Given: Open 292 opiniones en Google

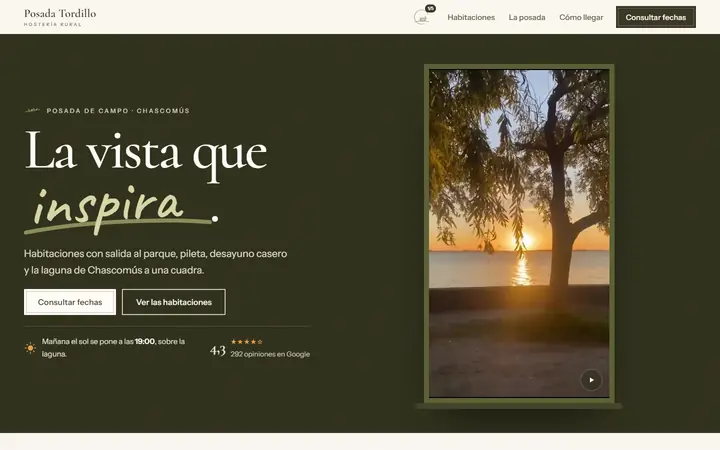Looking at the screenshot, I should pyautogui.click(x=270, y=354).
